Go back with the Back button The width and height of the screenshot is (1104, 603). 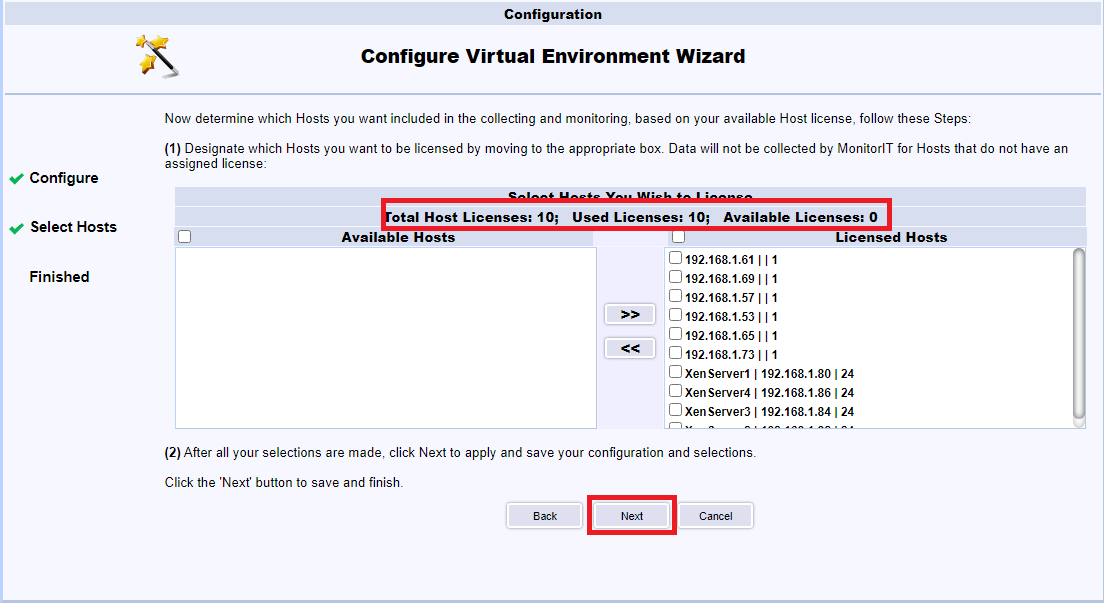click(x=545, y=516)
